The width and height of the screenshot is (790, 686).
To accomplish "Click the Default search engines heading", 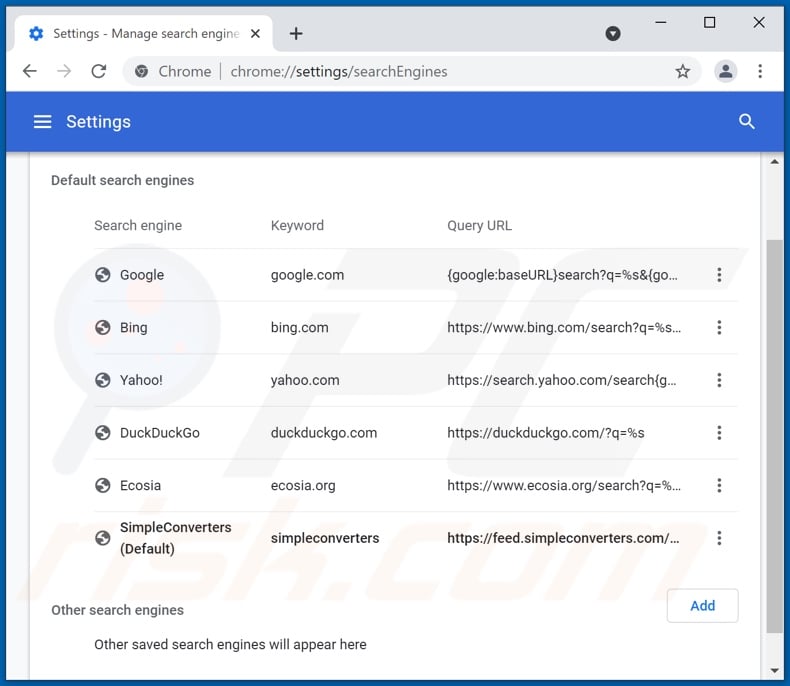I will (x=122, y=180).
